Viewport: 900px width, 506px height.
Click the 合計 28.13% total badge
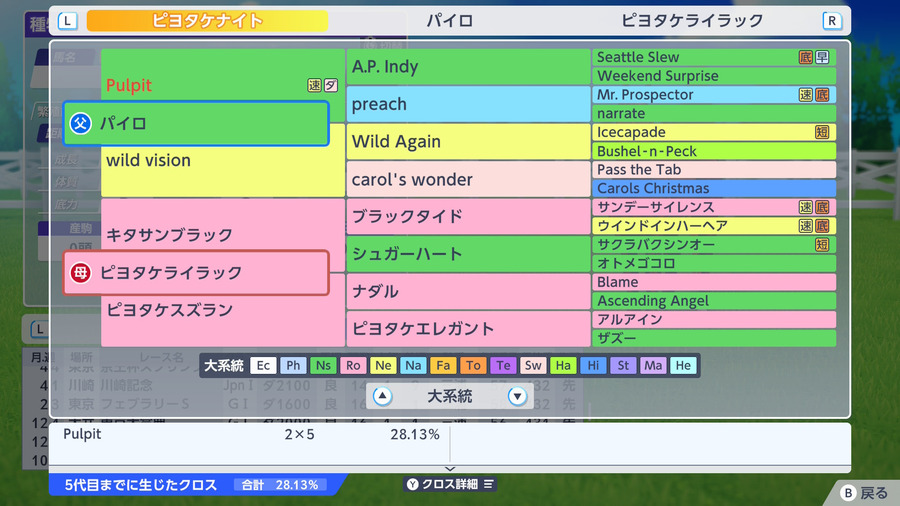point(281,485)
